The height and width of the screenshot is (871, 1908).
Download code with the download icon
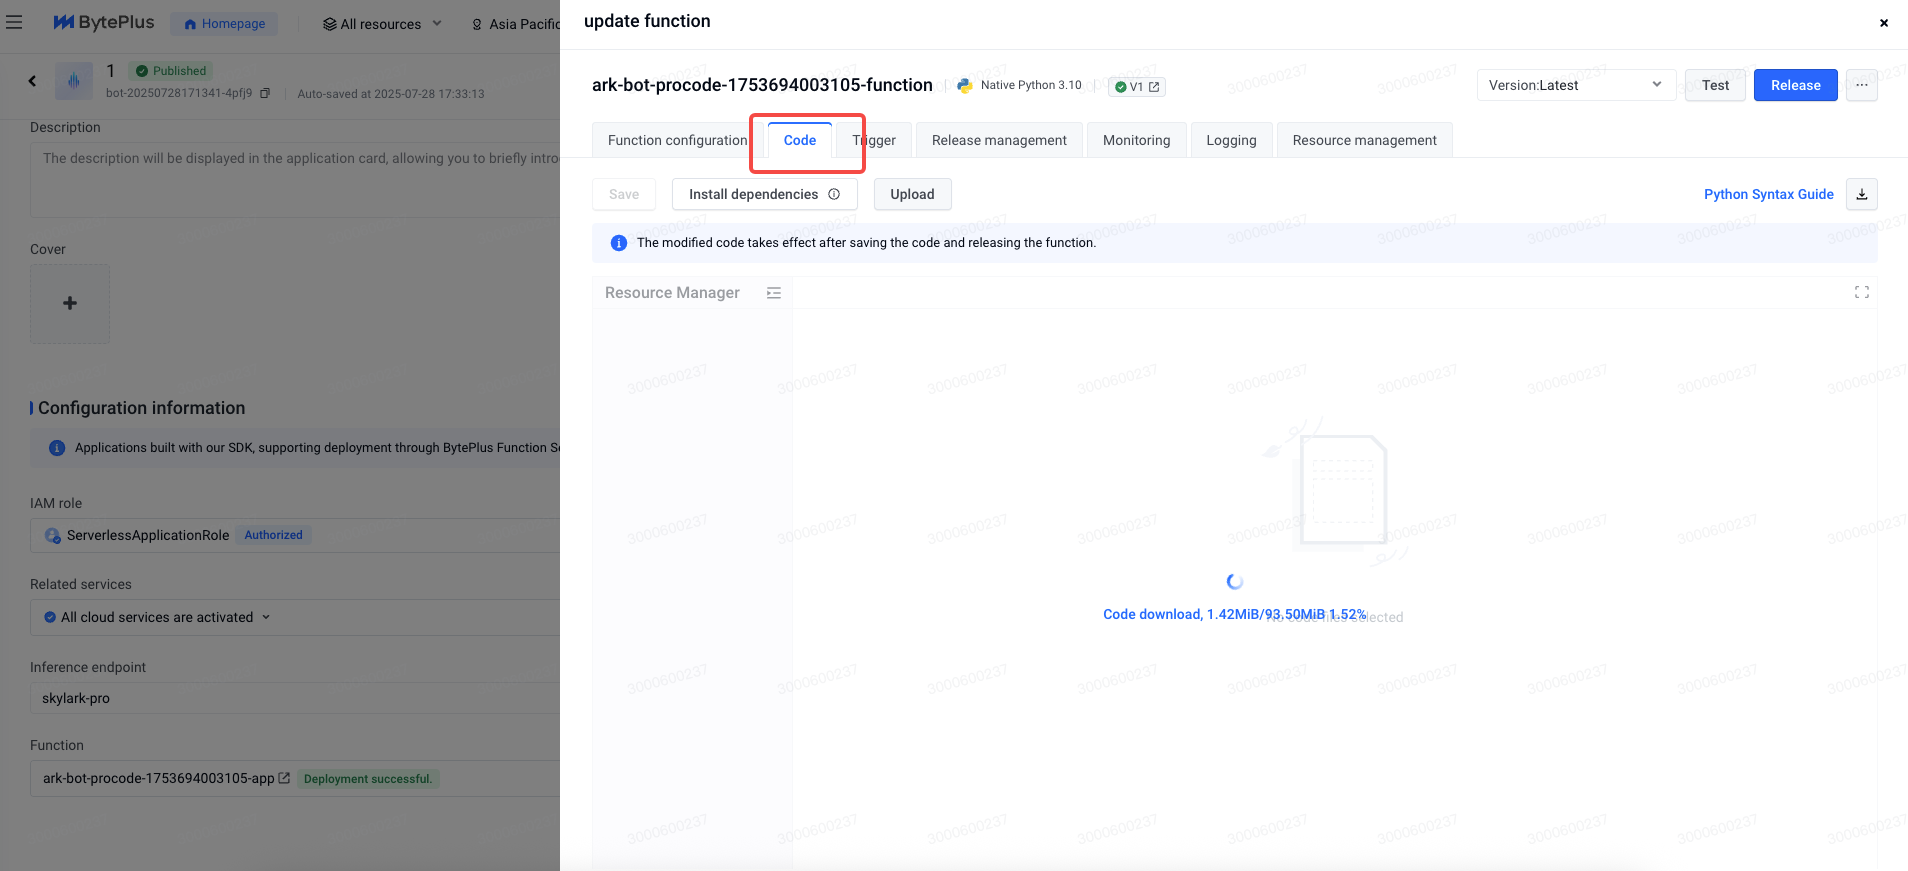tap(1861, 194)
